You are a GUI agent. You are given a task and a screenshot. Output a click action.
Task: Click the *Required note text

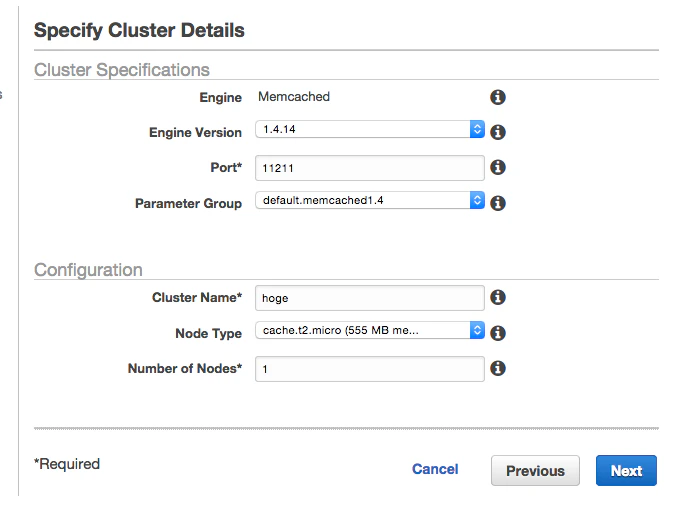(x=67, y=464)
